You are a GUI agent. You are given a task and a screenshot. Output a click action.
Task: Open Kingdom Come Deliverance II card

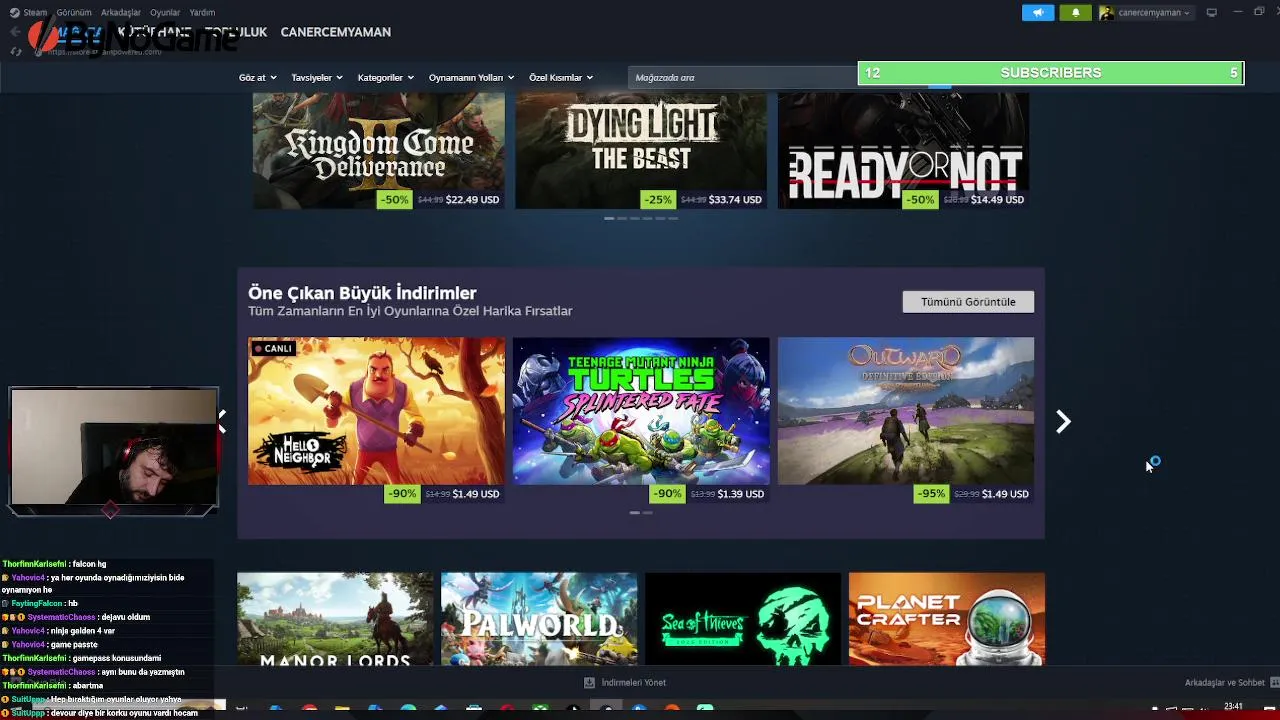coord(378,150)
